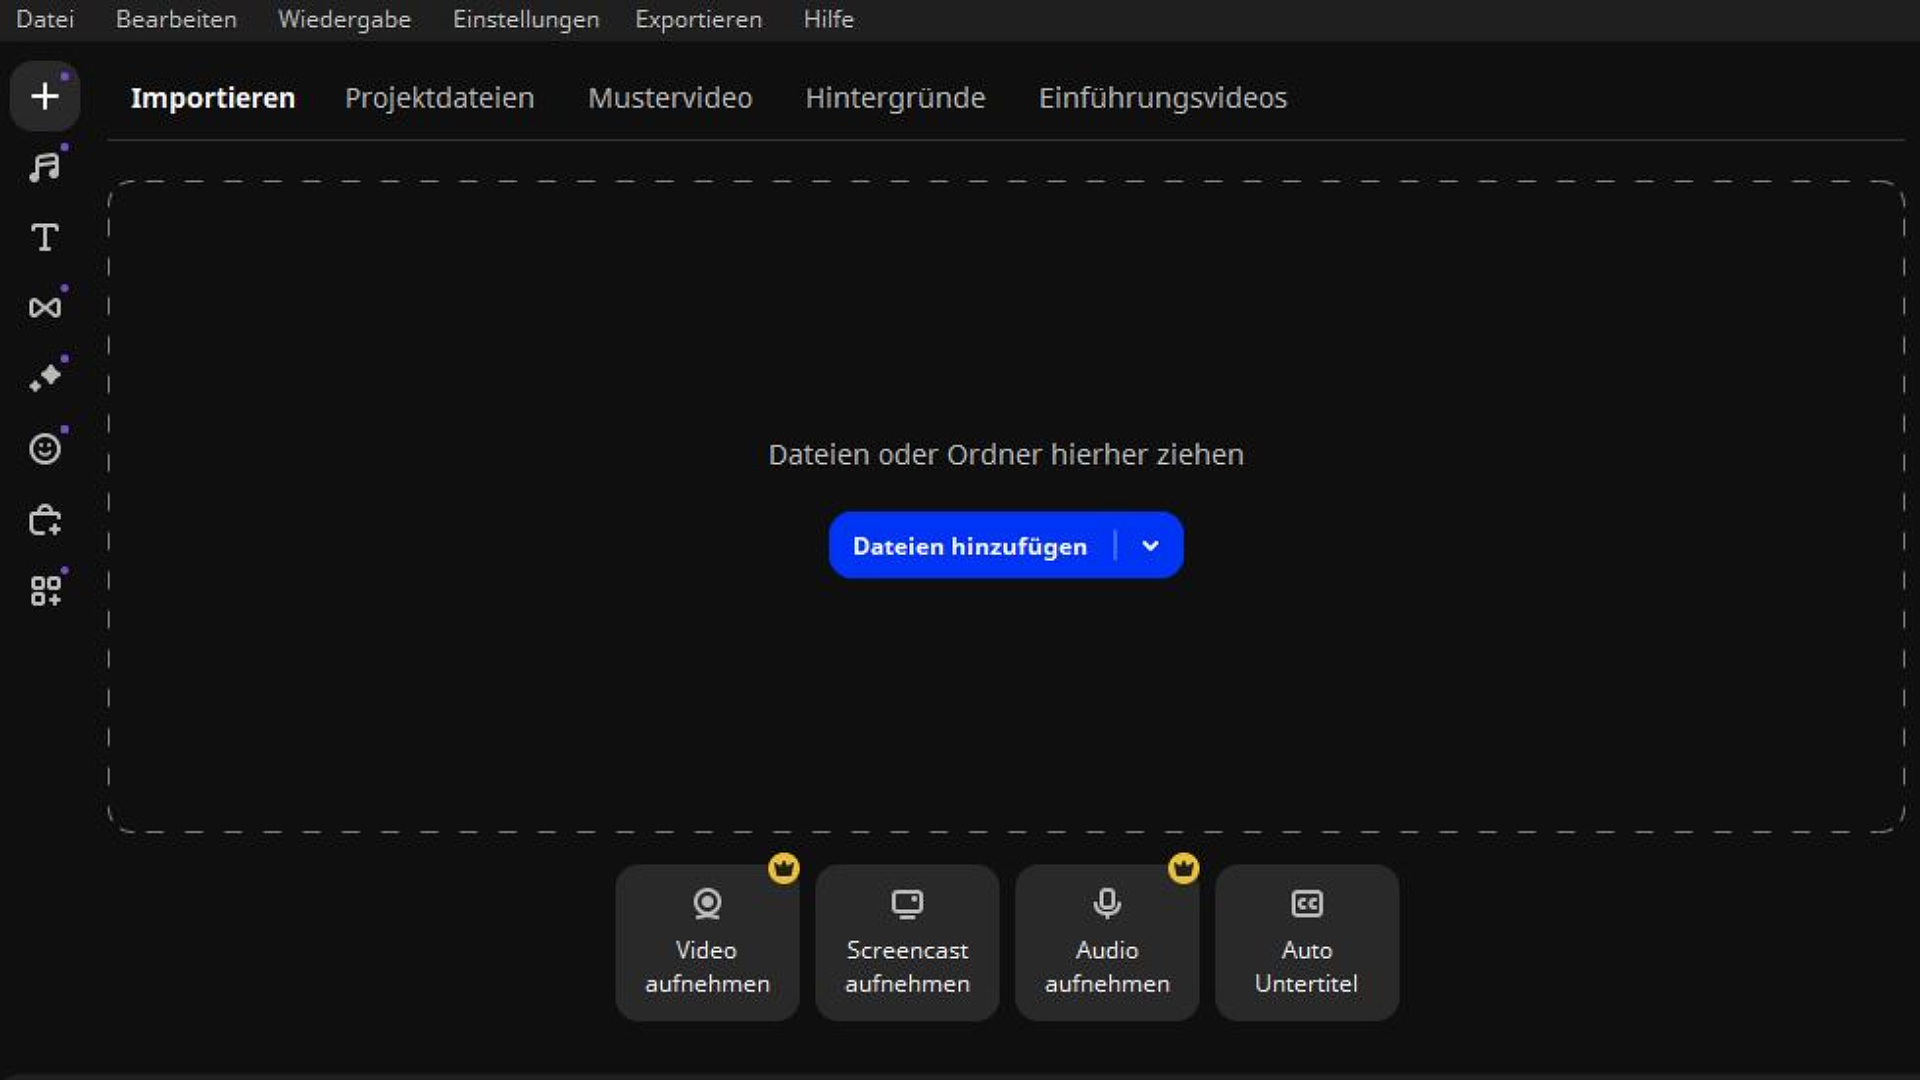The width and height of the screenshot is (1920, 1080).
Task: Click the premium crown on Audio aufnehmen
Action: click(1184, 868)
